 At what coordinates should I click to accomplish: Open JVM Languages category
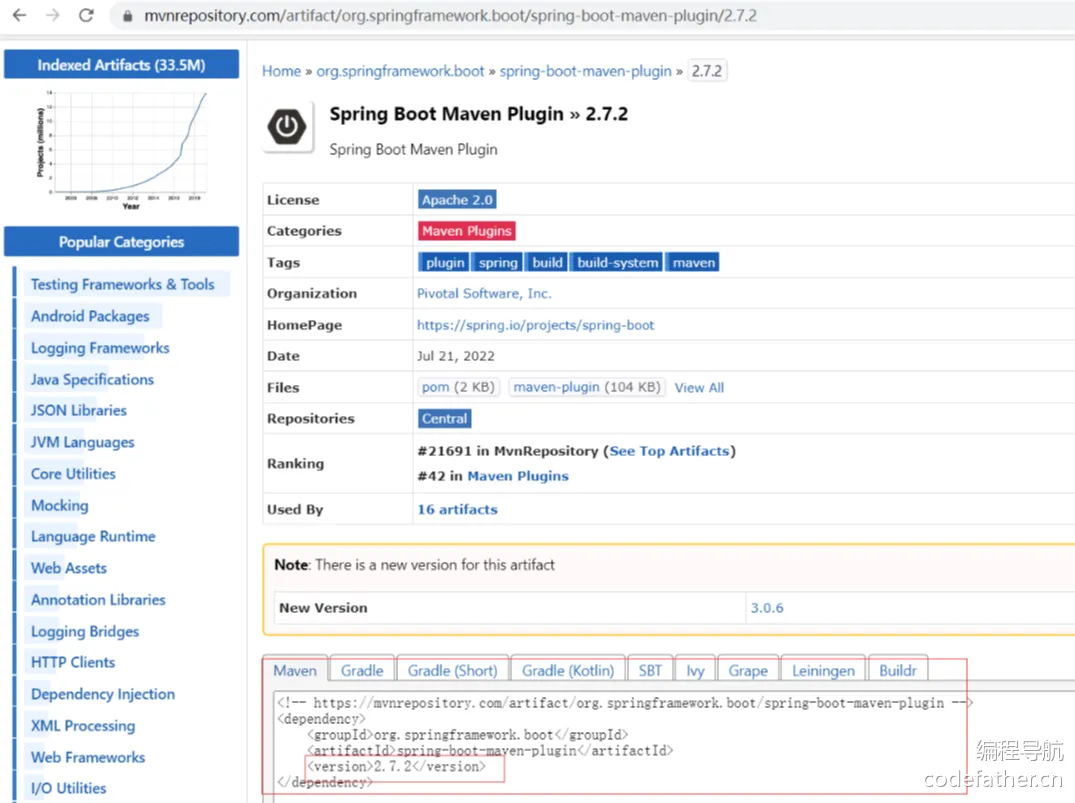(82, 442)
